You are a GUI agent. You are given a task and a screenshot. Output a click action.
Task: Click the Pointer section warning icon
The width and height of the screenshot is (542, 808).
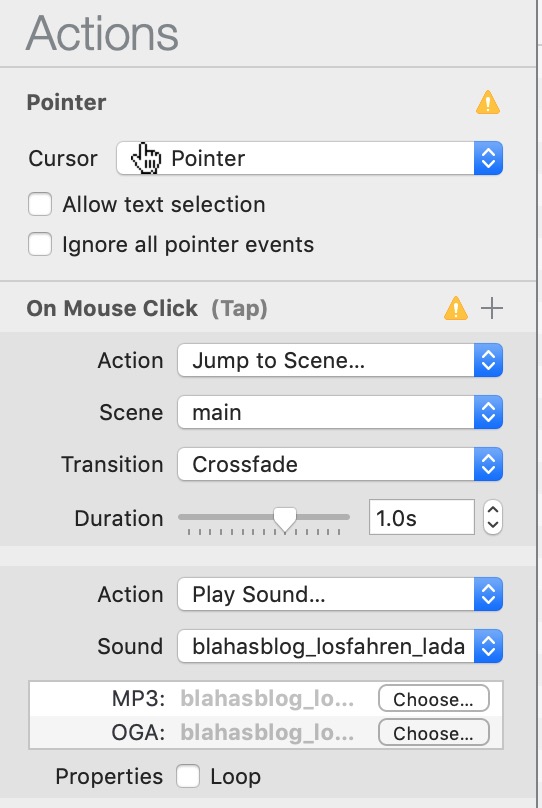(x=487, y=102)
